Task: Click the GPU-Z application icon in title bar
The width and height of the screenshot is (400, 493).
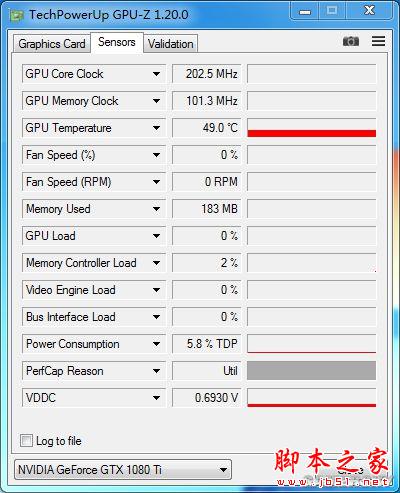Action: (x=17, y=15)
